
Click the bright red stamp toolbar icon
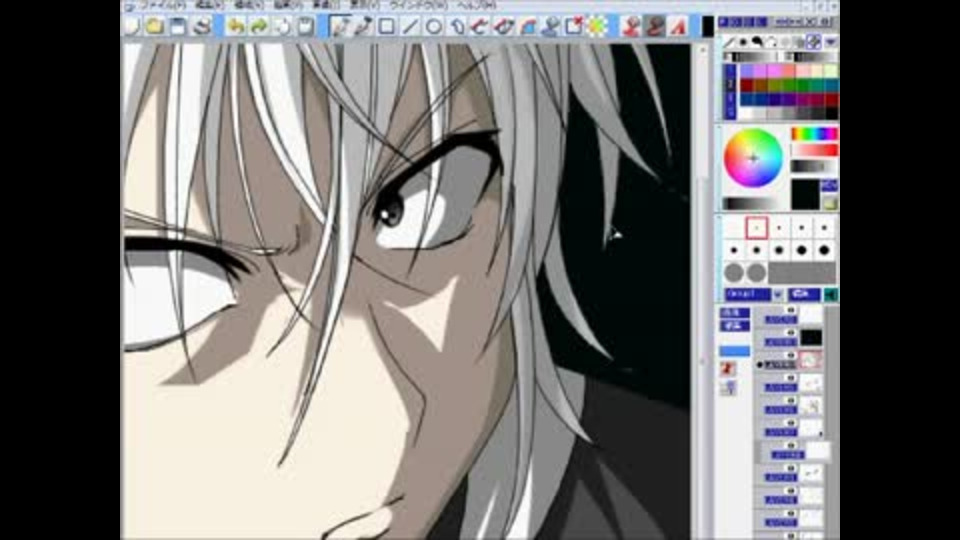[x=631, y=26]
